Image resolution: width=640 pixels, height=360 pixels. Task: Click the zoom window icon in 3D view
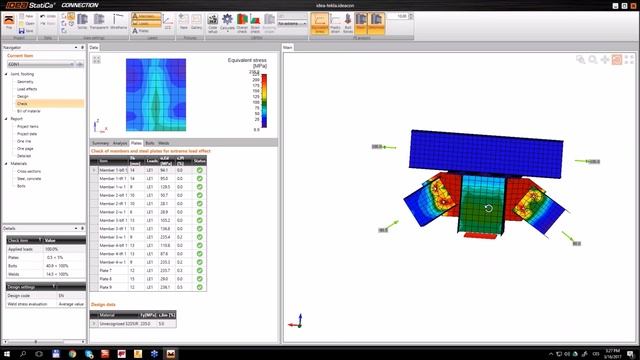tap(580, 60)
